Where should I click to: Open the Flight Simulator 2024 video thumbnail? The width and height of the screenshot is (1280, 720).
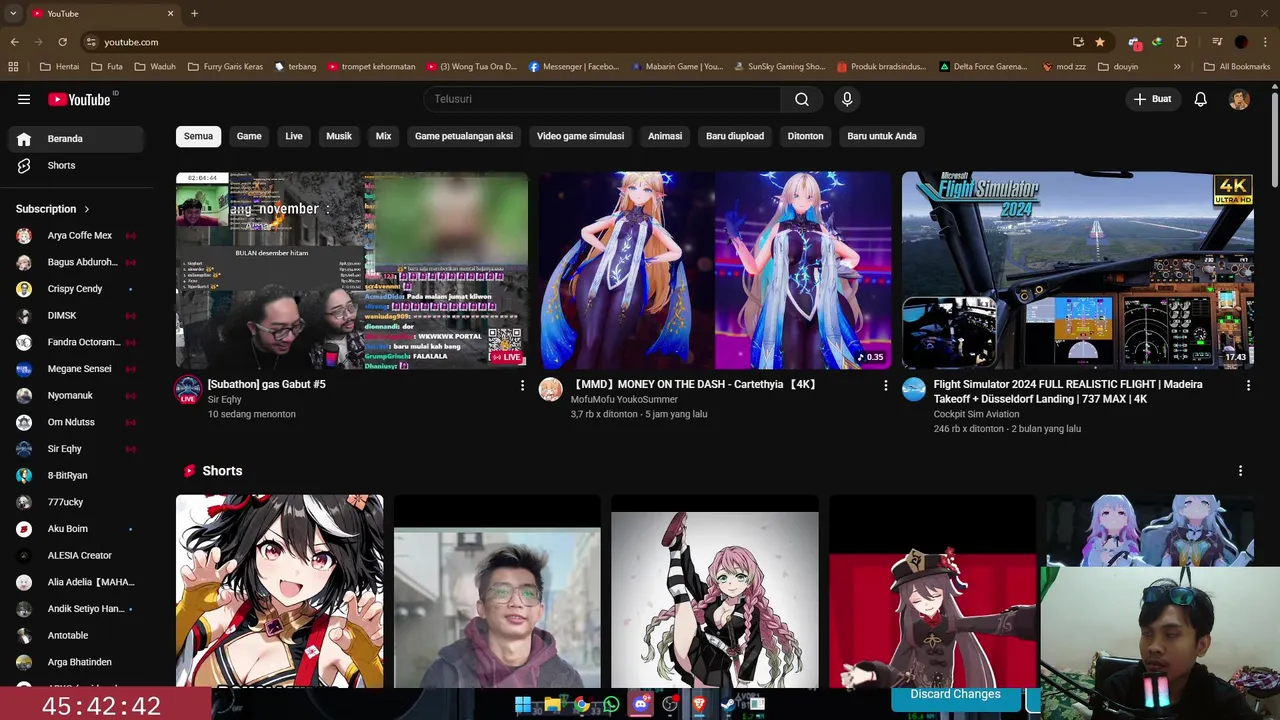(x=1078, y=270)
